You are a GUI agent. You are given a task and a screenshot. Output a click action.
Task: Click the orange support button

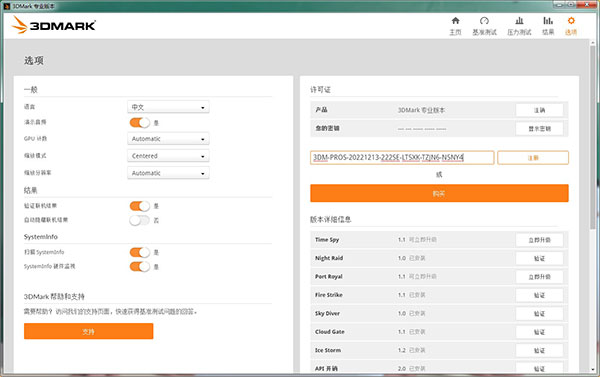tap(88, 331)
